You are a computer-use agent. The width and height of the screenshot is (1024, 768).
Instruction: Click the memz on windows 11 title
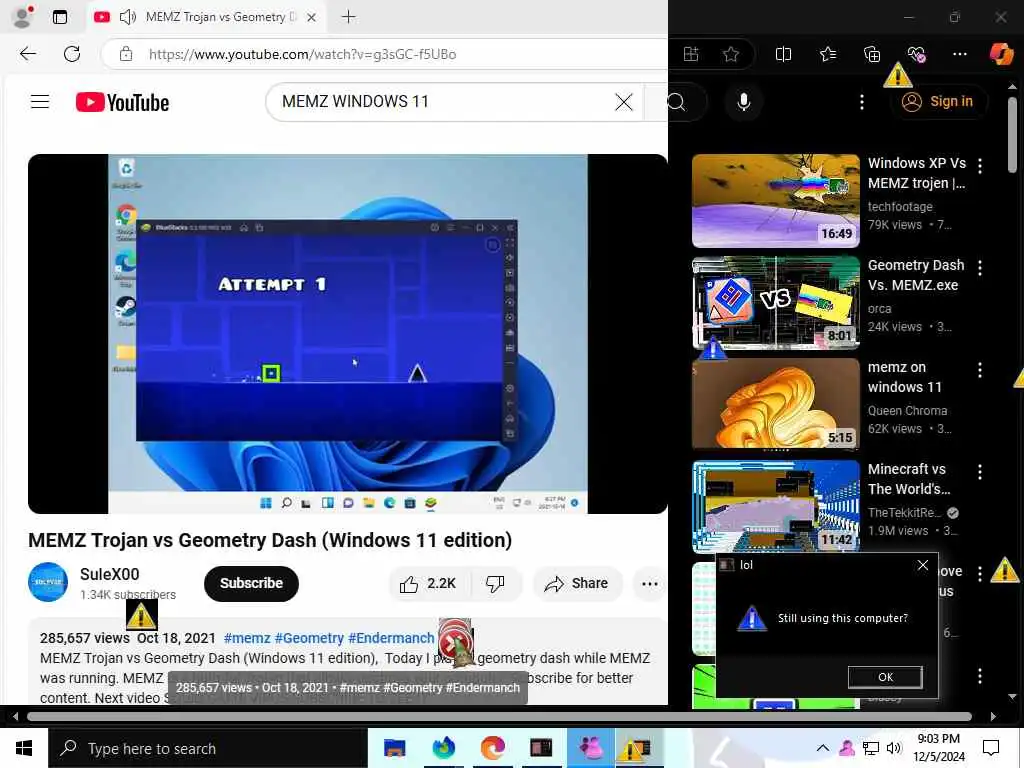click(x=904, y=377)
